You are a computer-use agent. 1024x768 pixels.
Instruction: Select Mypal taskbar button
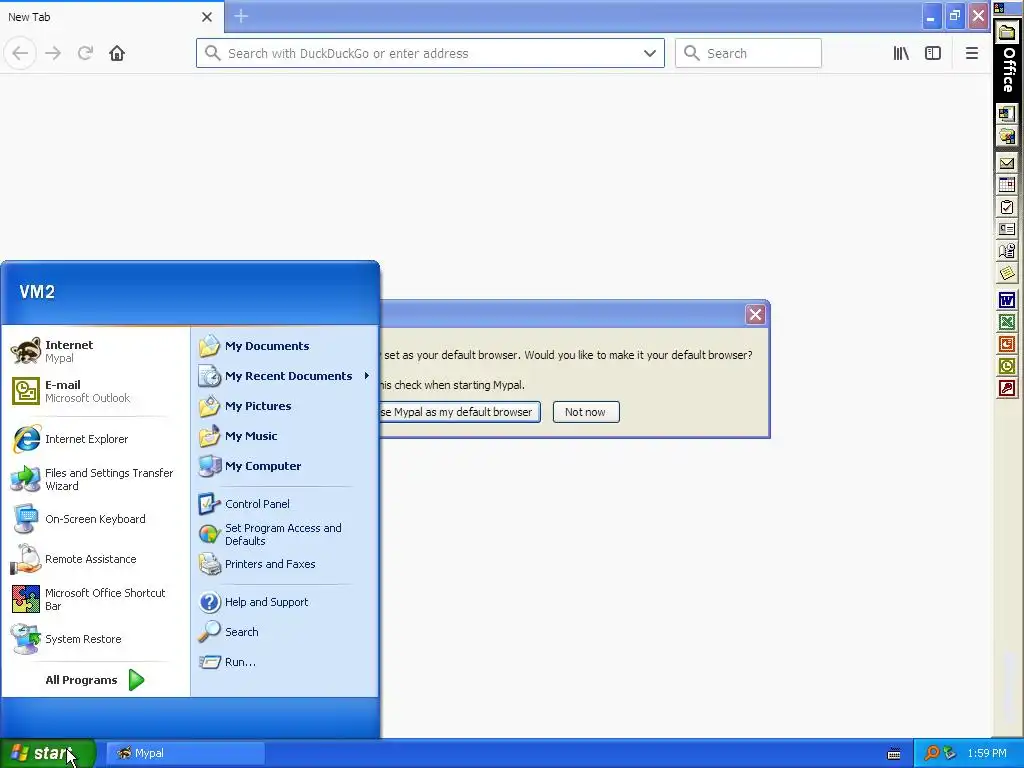(185, 753)
